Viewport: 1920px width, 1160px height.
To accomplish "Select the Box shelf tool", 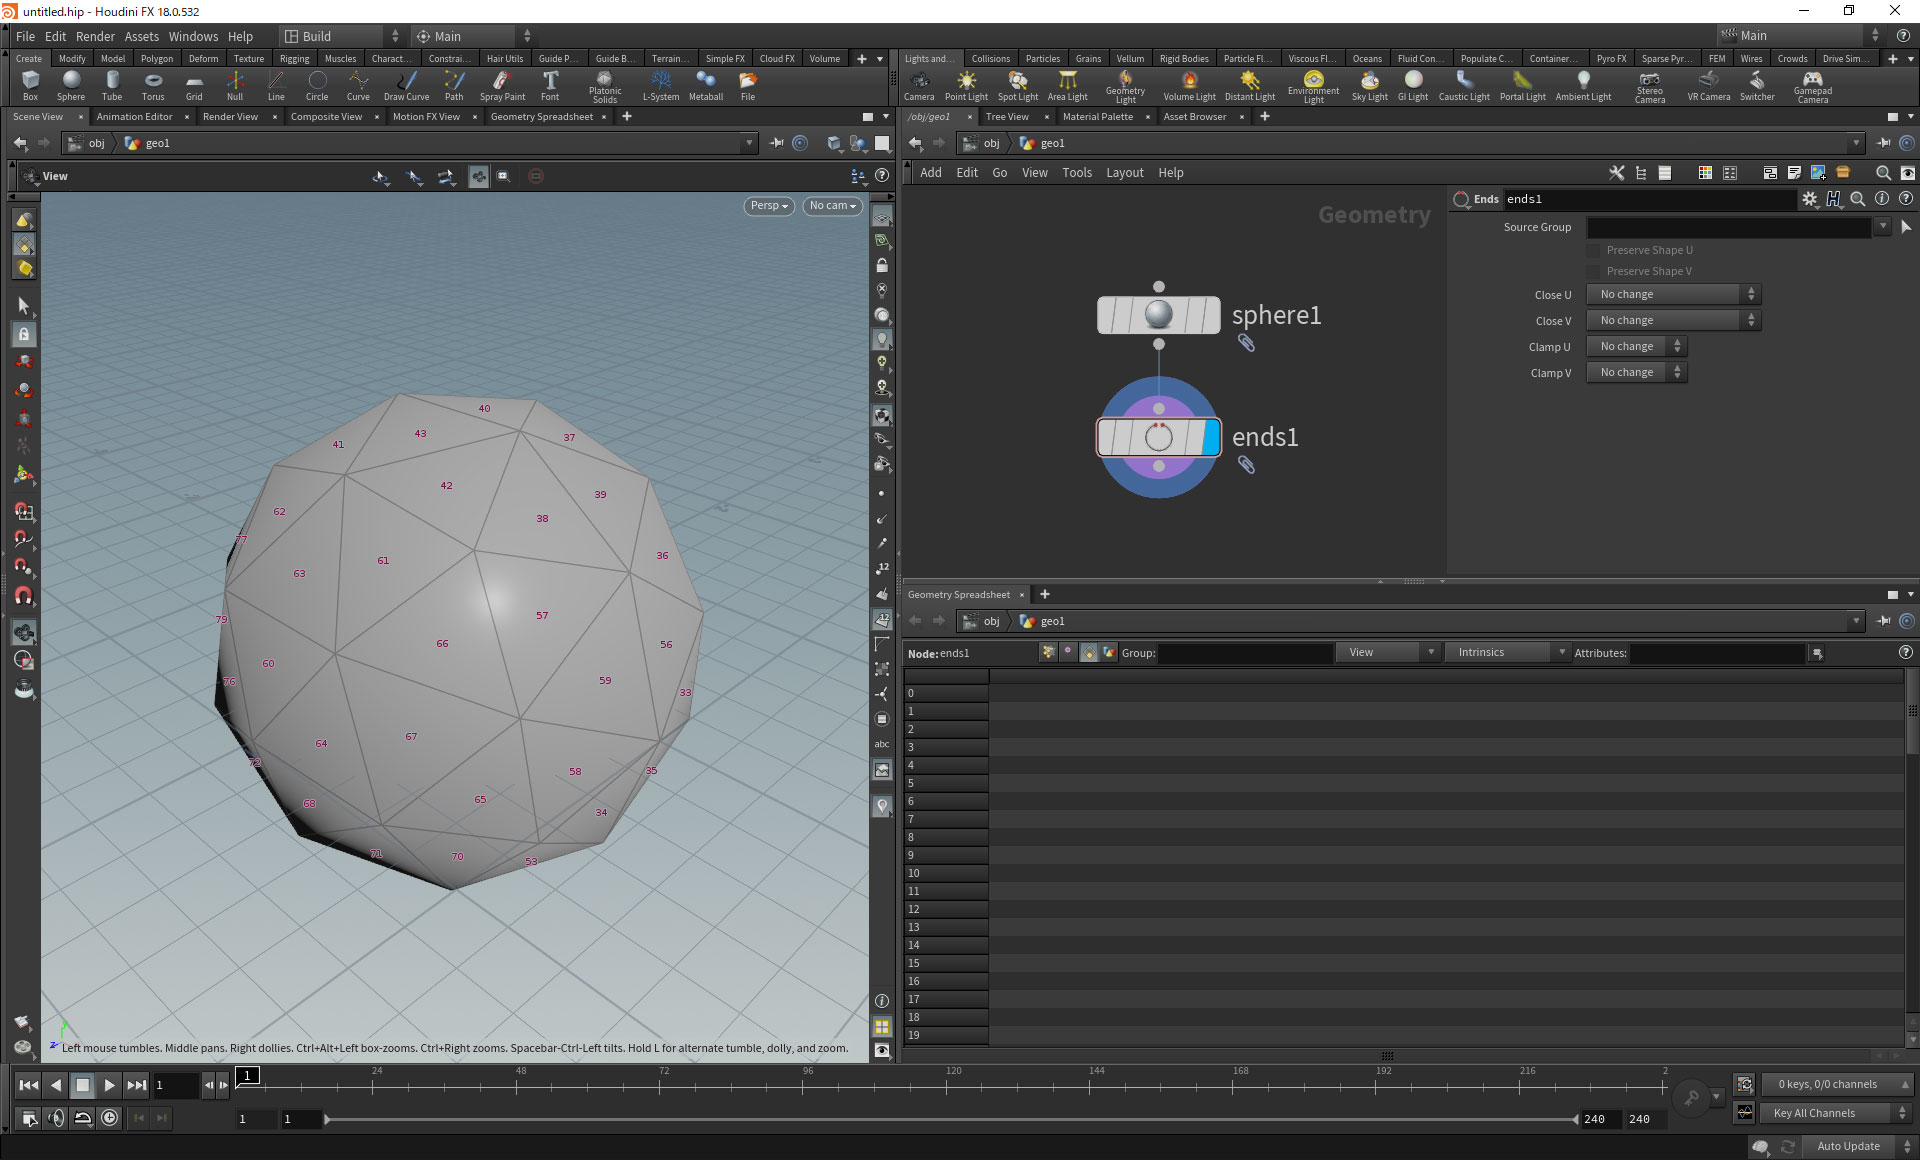I will (x=30, y=86).
